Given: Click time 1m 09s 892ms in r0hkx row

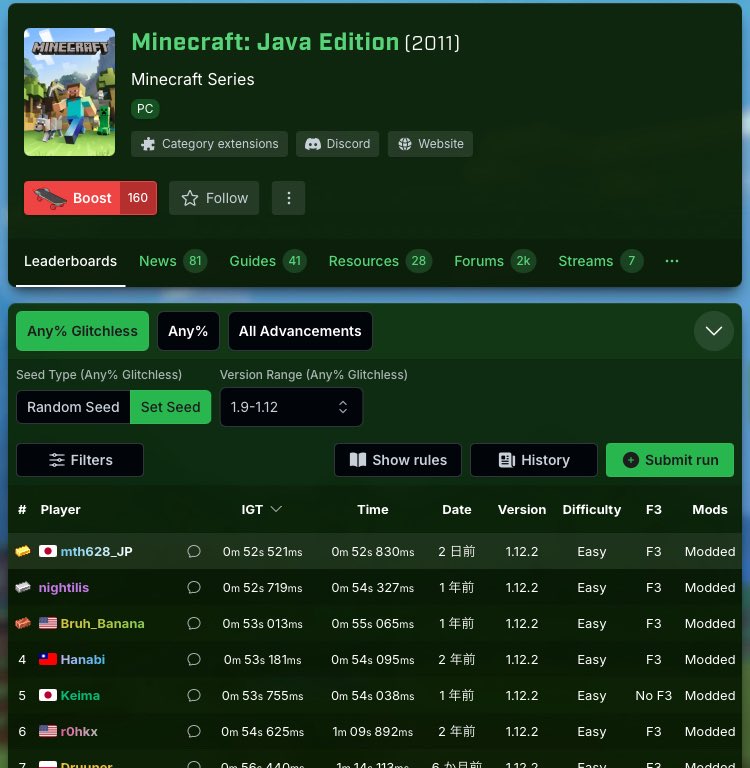Looking at the screenshot, I should [x=372, y=731].
